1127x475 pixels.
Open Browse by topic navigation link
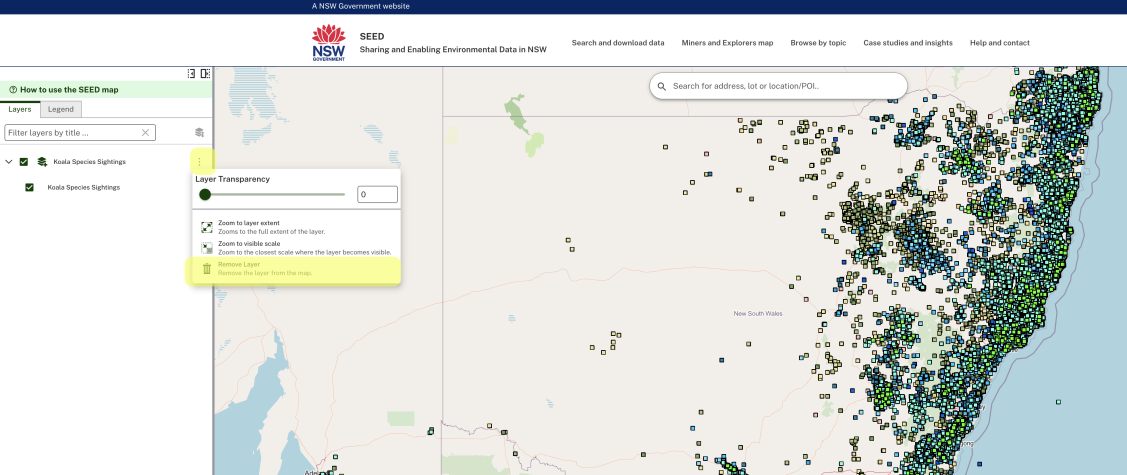(819, 43)
